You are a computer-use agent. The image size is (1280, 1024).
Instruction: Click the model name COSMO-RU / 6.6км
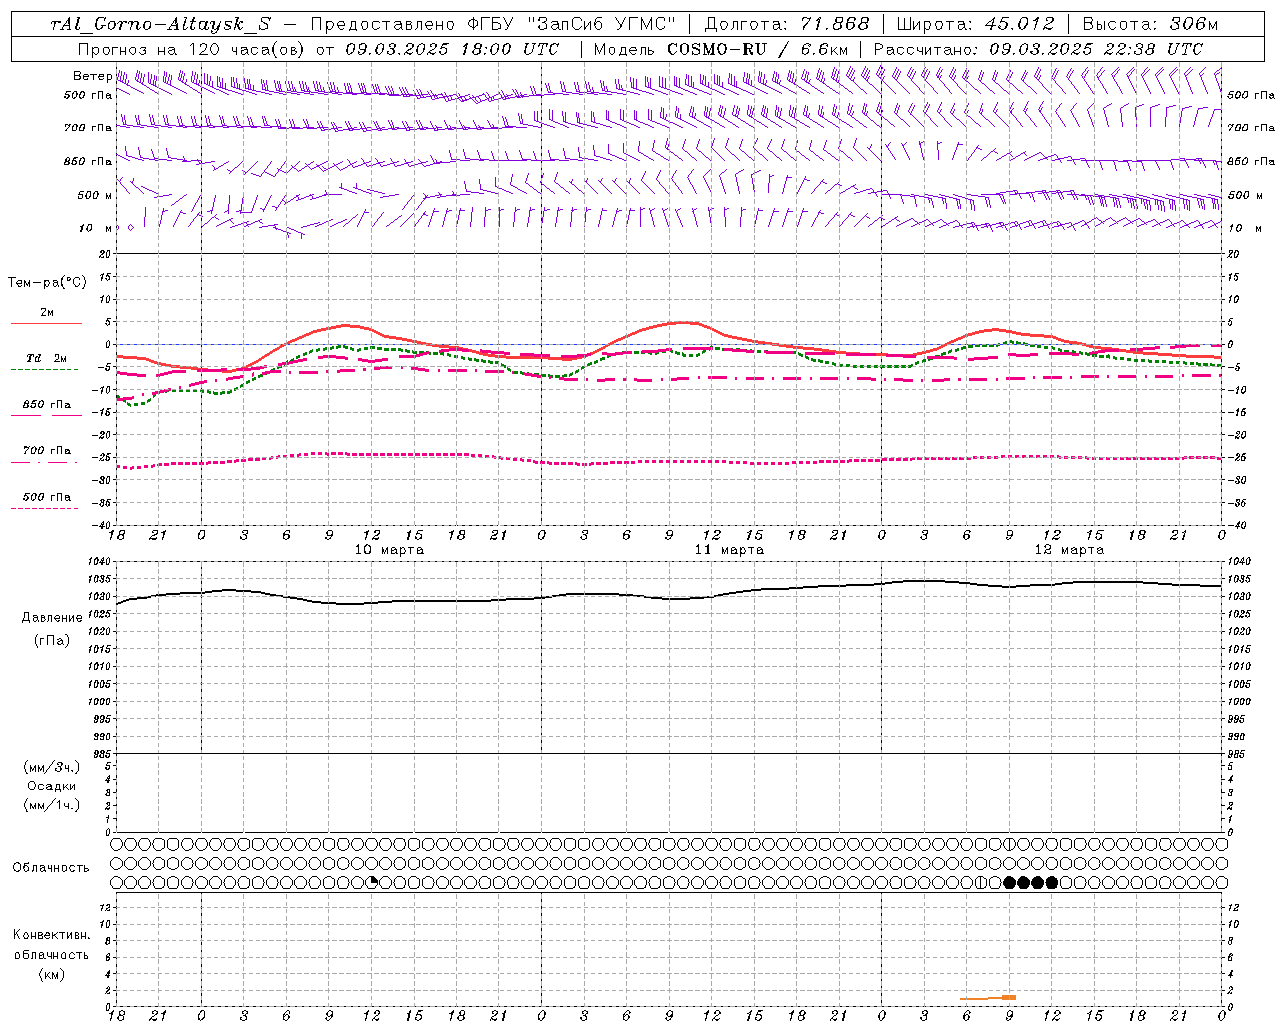click(x=757, y=49)
